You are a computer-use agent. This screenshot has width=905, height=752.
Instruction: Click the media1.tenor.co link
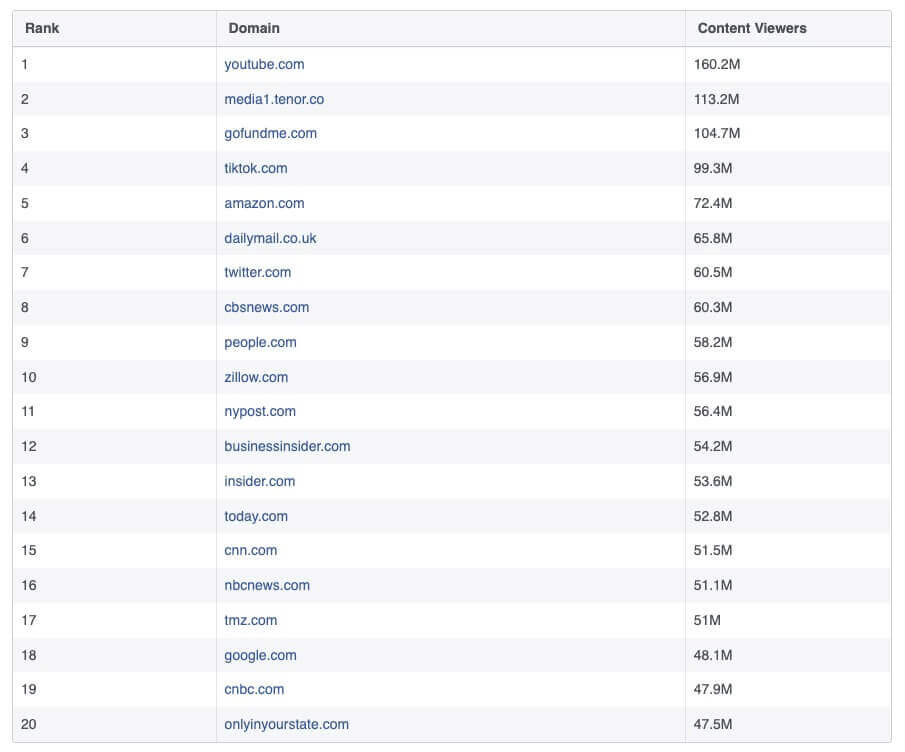(x=274, y=99)
